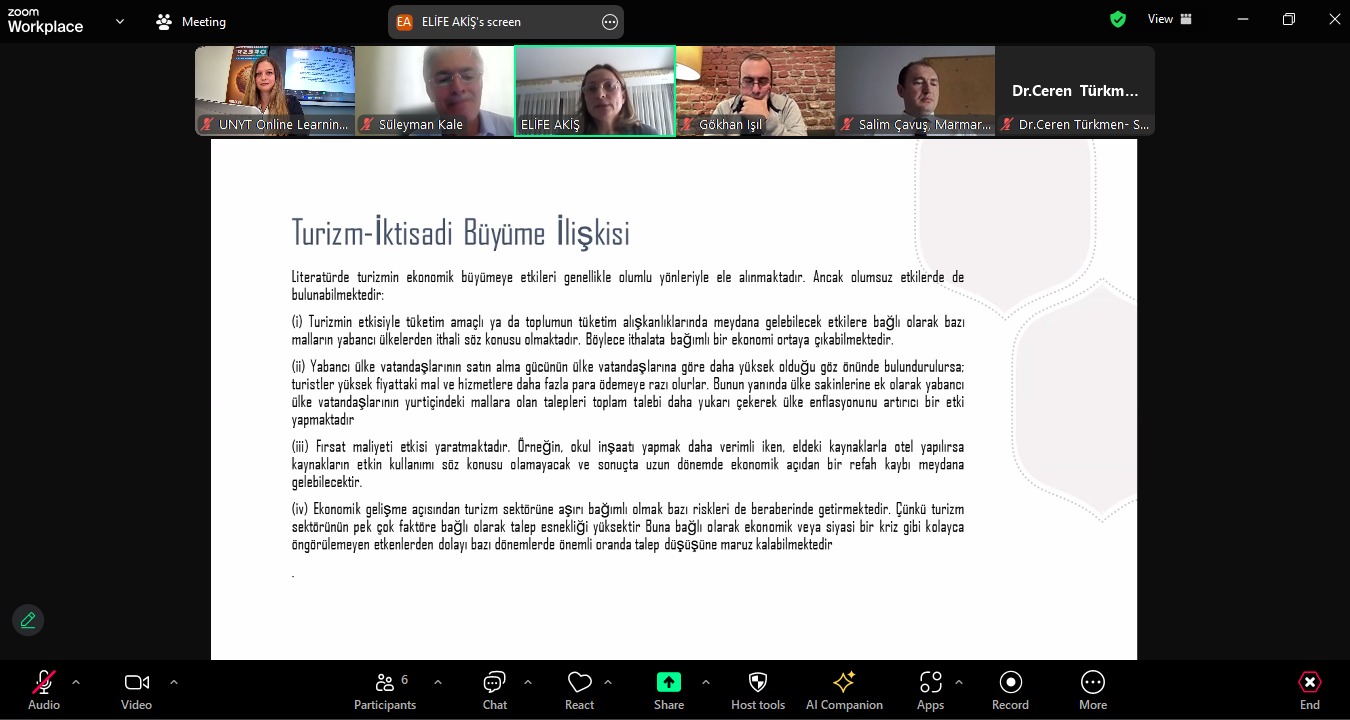Expand video options chevron

point(174,682)
